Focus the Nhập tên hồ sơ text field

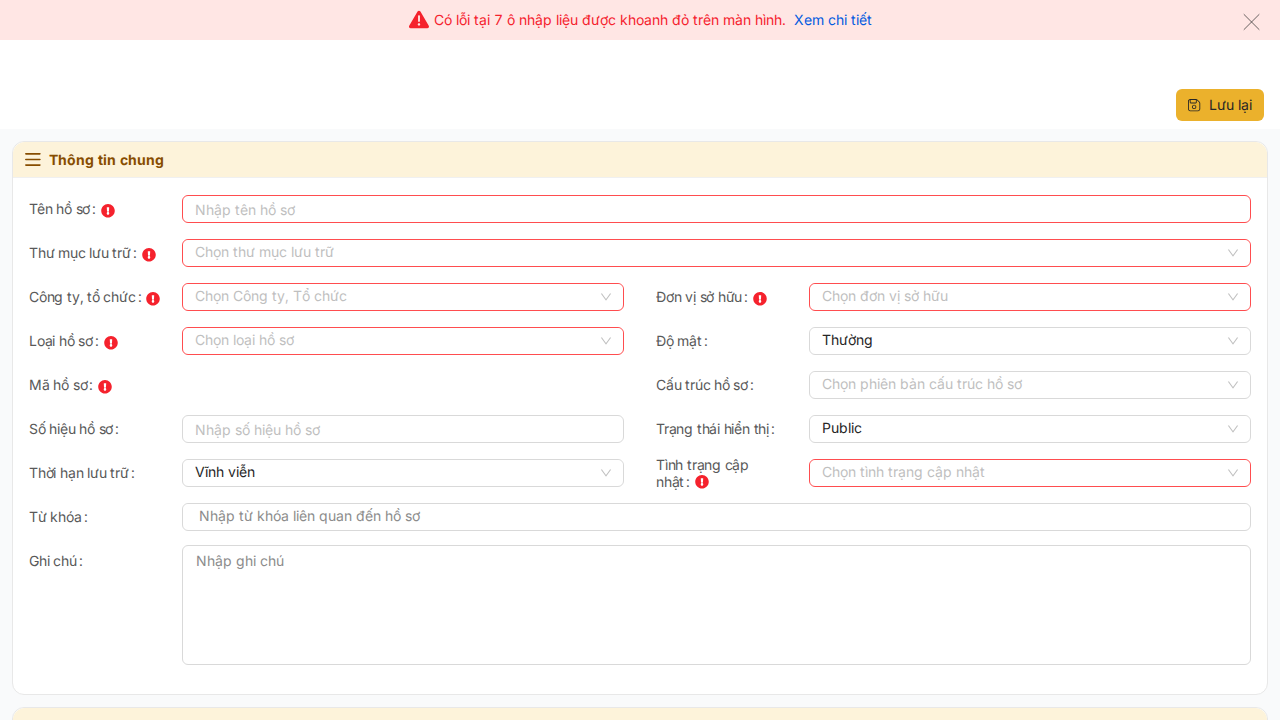pos(715,209)
